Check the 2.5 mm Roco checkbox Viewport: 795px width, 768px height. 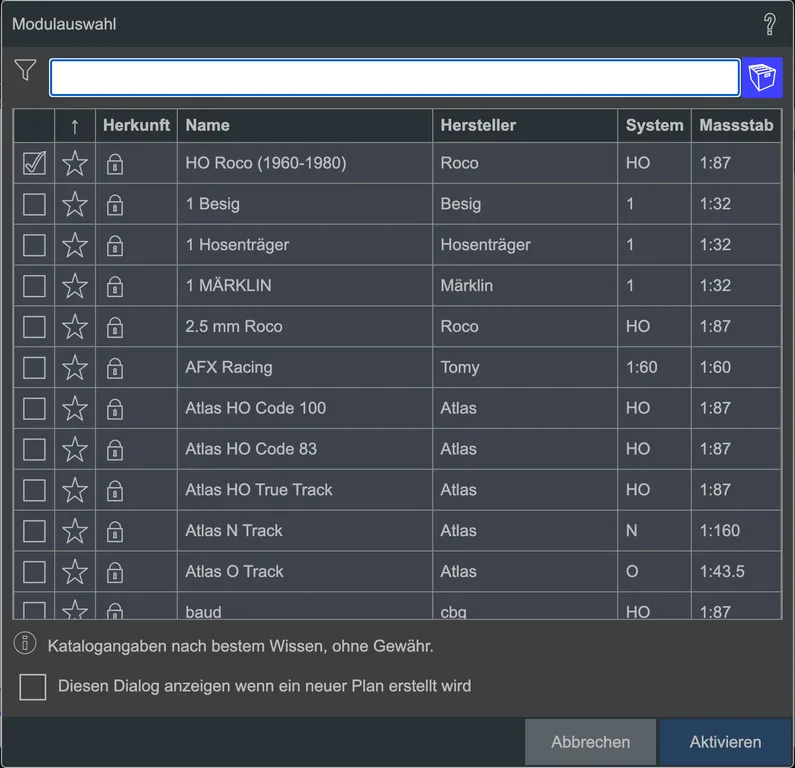(x=34, y=327)
